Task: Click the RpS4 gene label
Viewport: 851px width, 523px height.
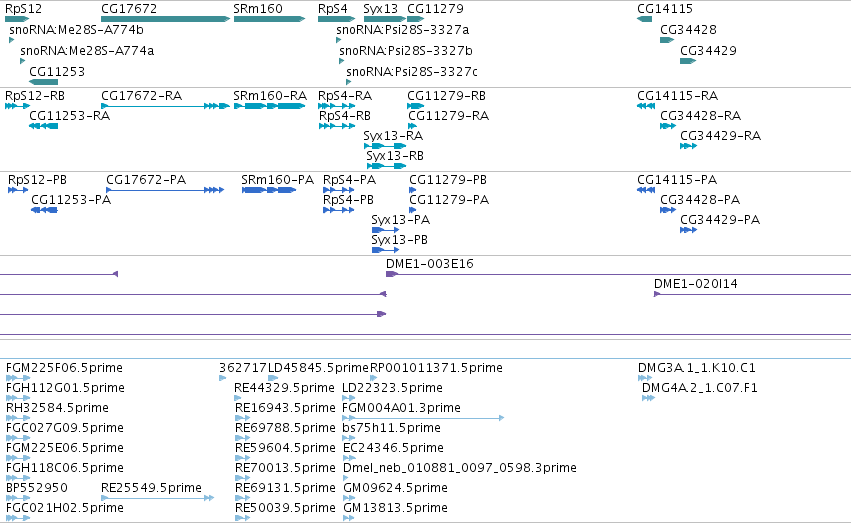Action: coord(333,9)
